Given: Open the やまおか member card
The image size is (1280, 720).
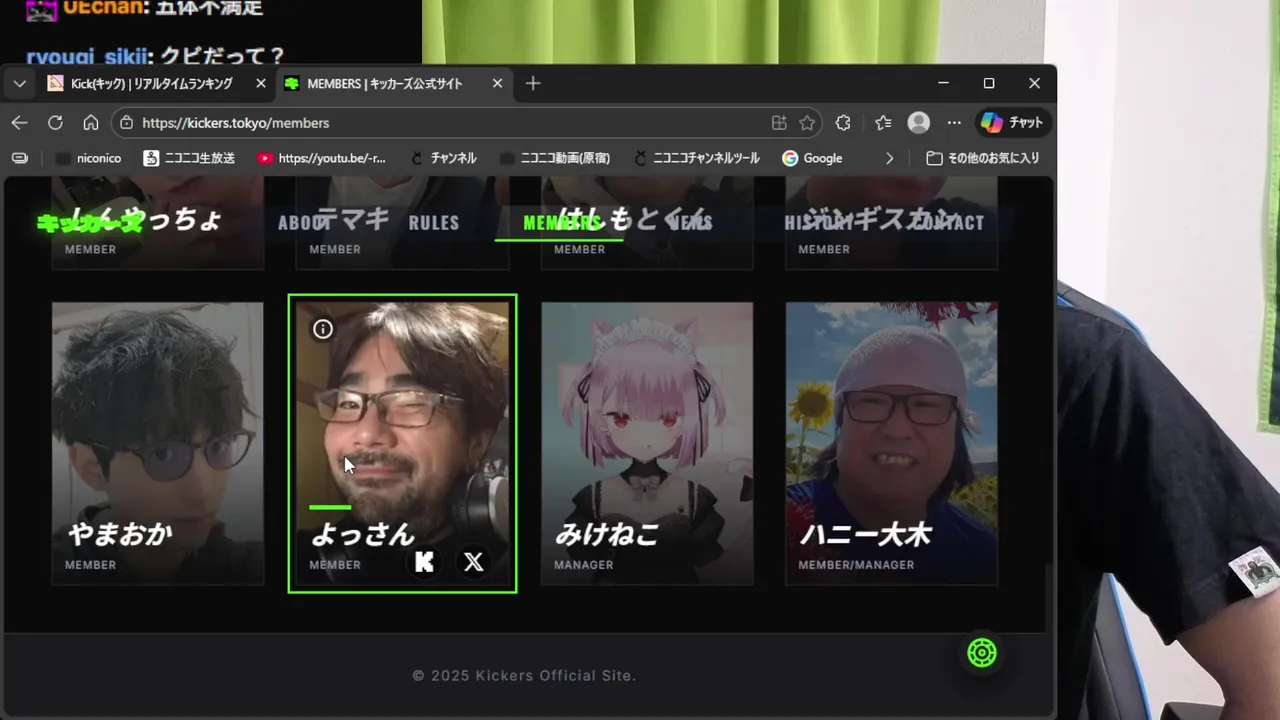Looking at the screenshot, I should pos(158,443).
